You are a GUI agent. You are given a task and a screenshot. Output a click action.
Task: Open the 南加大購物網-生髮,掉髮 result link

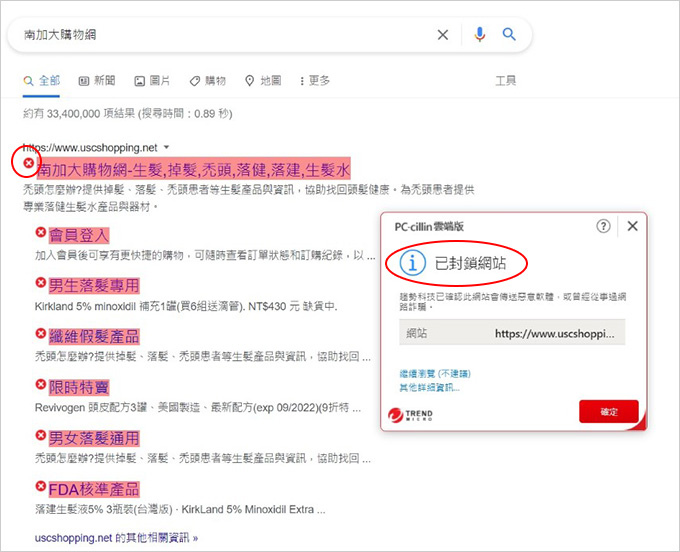pos(194,170)
